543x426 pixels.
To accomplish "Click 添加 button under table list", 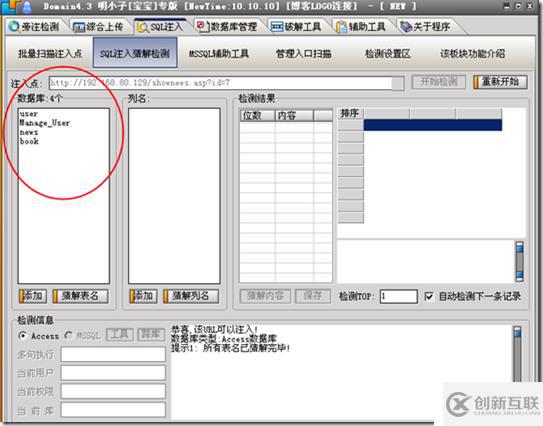I will click(33, 296).
